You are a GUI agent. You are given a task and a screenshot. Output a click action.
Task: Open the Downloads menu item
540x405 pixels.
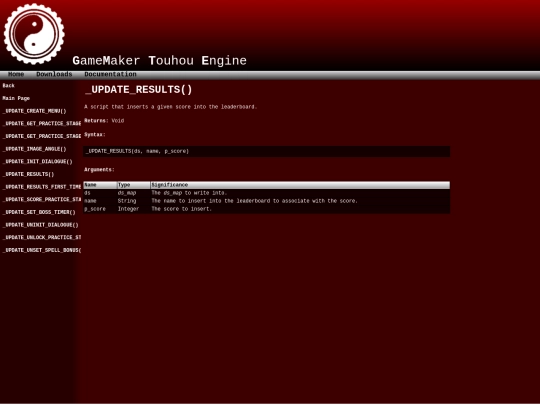pos(54,74)
